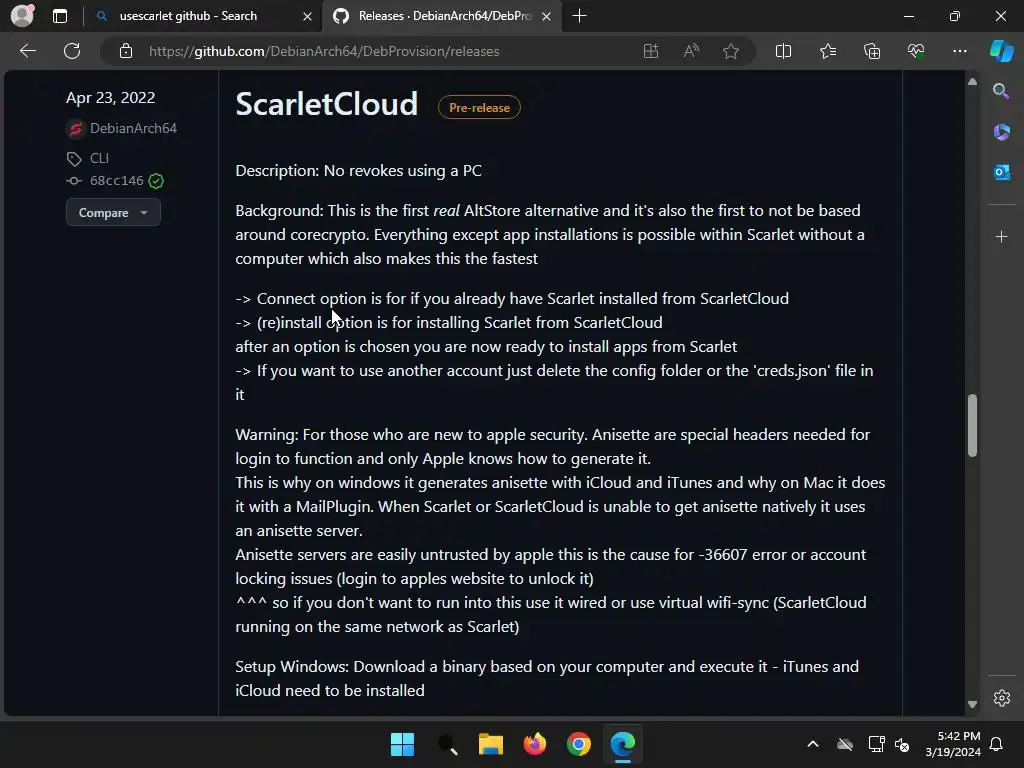Click the scrollbar down arrow
The image size is (1024, 768).
pos(972,705)
